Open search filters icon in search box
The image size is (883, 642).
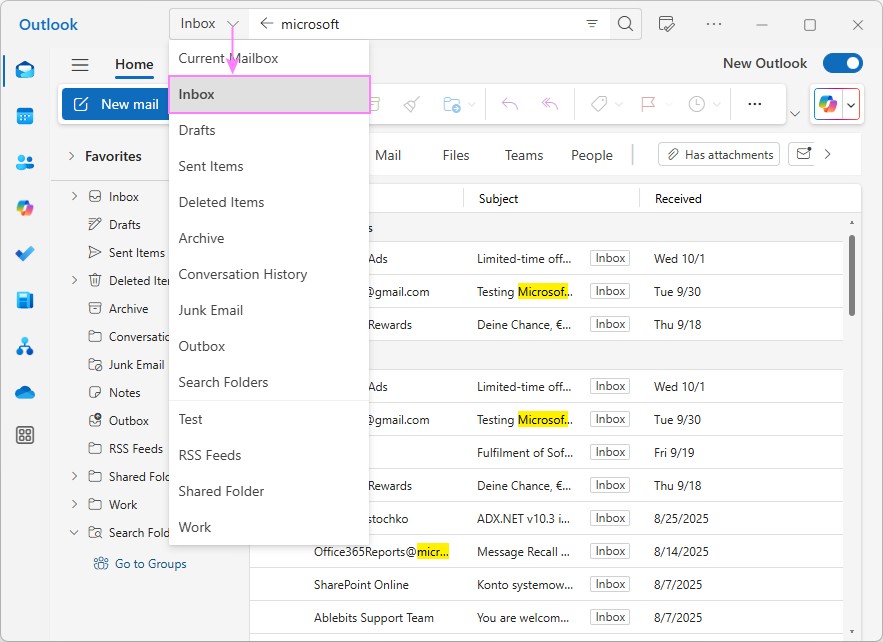pyautogui.click(x=592, y=24)
